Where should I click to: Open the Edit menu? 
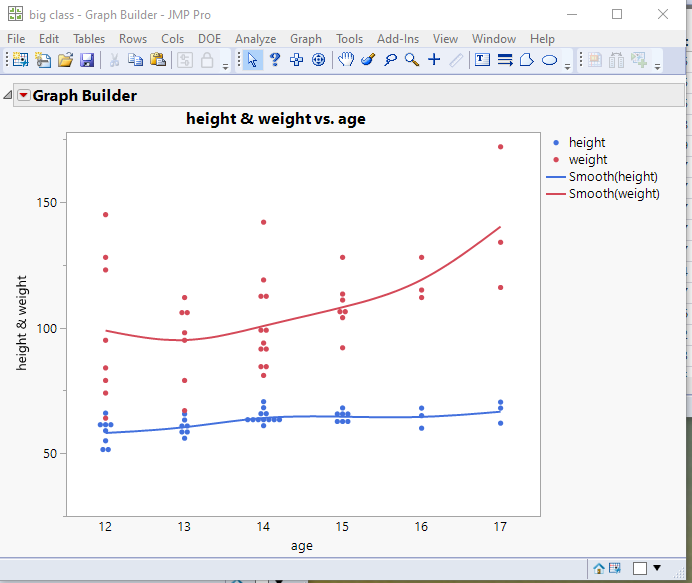pyautogui.click(x=49, y=39)
